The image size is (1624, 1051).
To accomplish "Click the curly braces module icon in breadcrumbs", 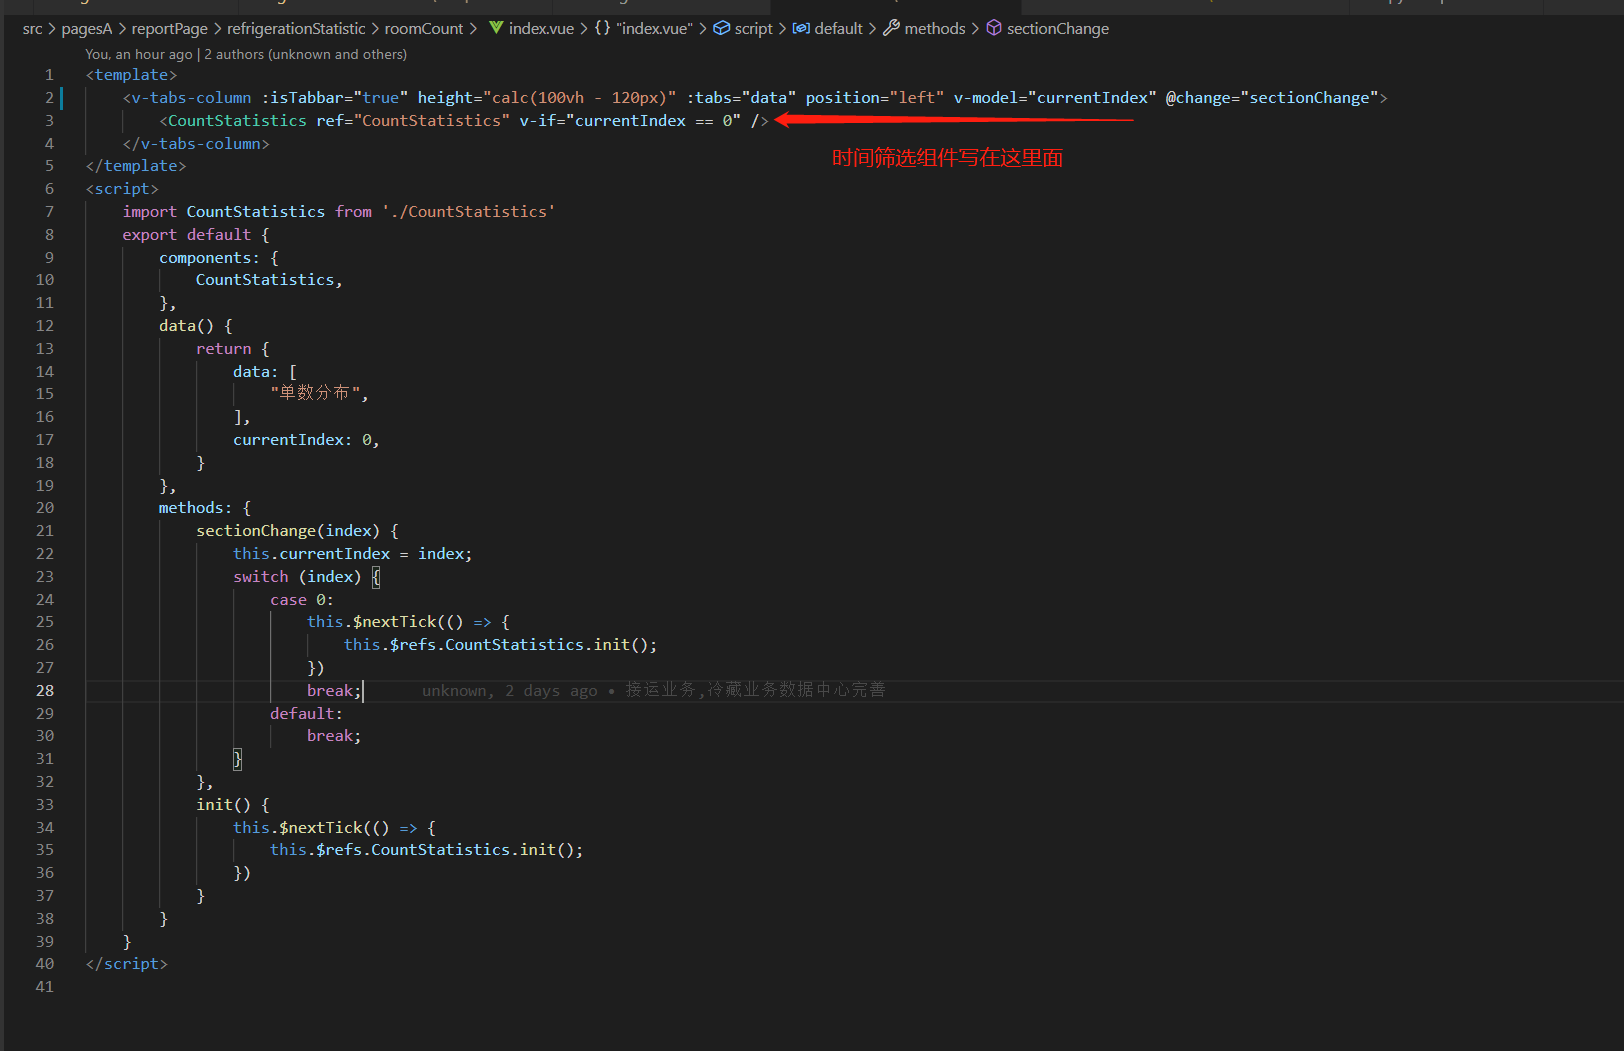I will coord(602,28).
